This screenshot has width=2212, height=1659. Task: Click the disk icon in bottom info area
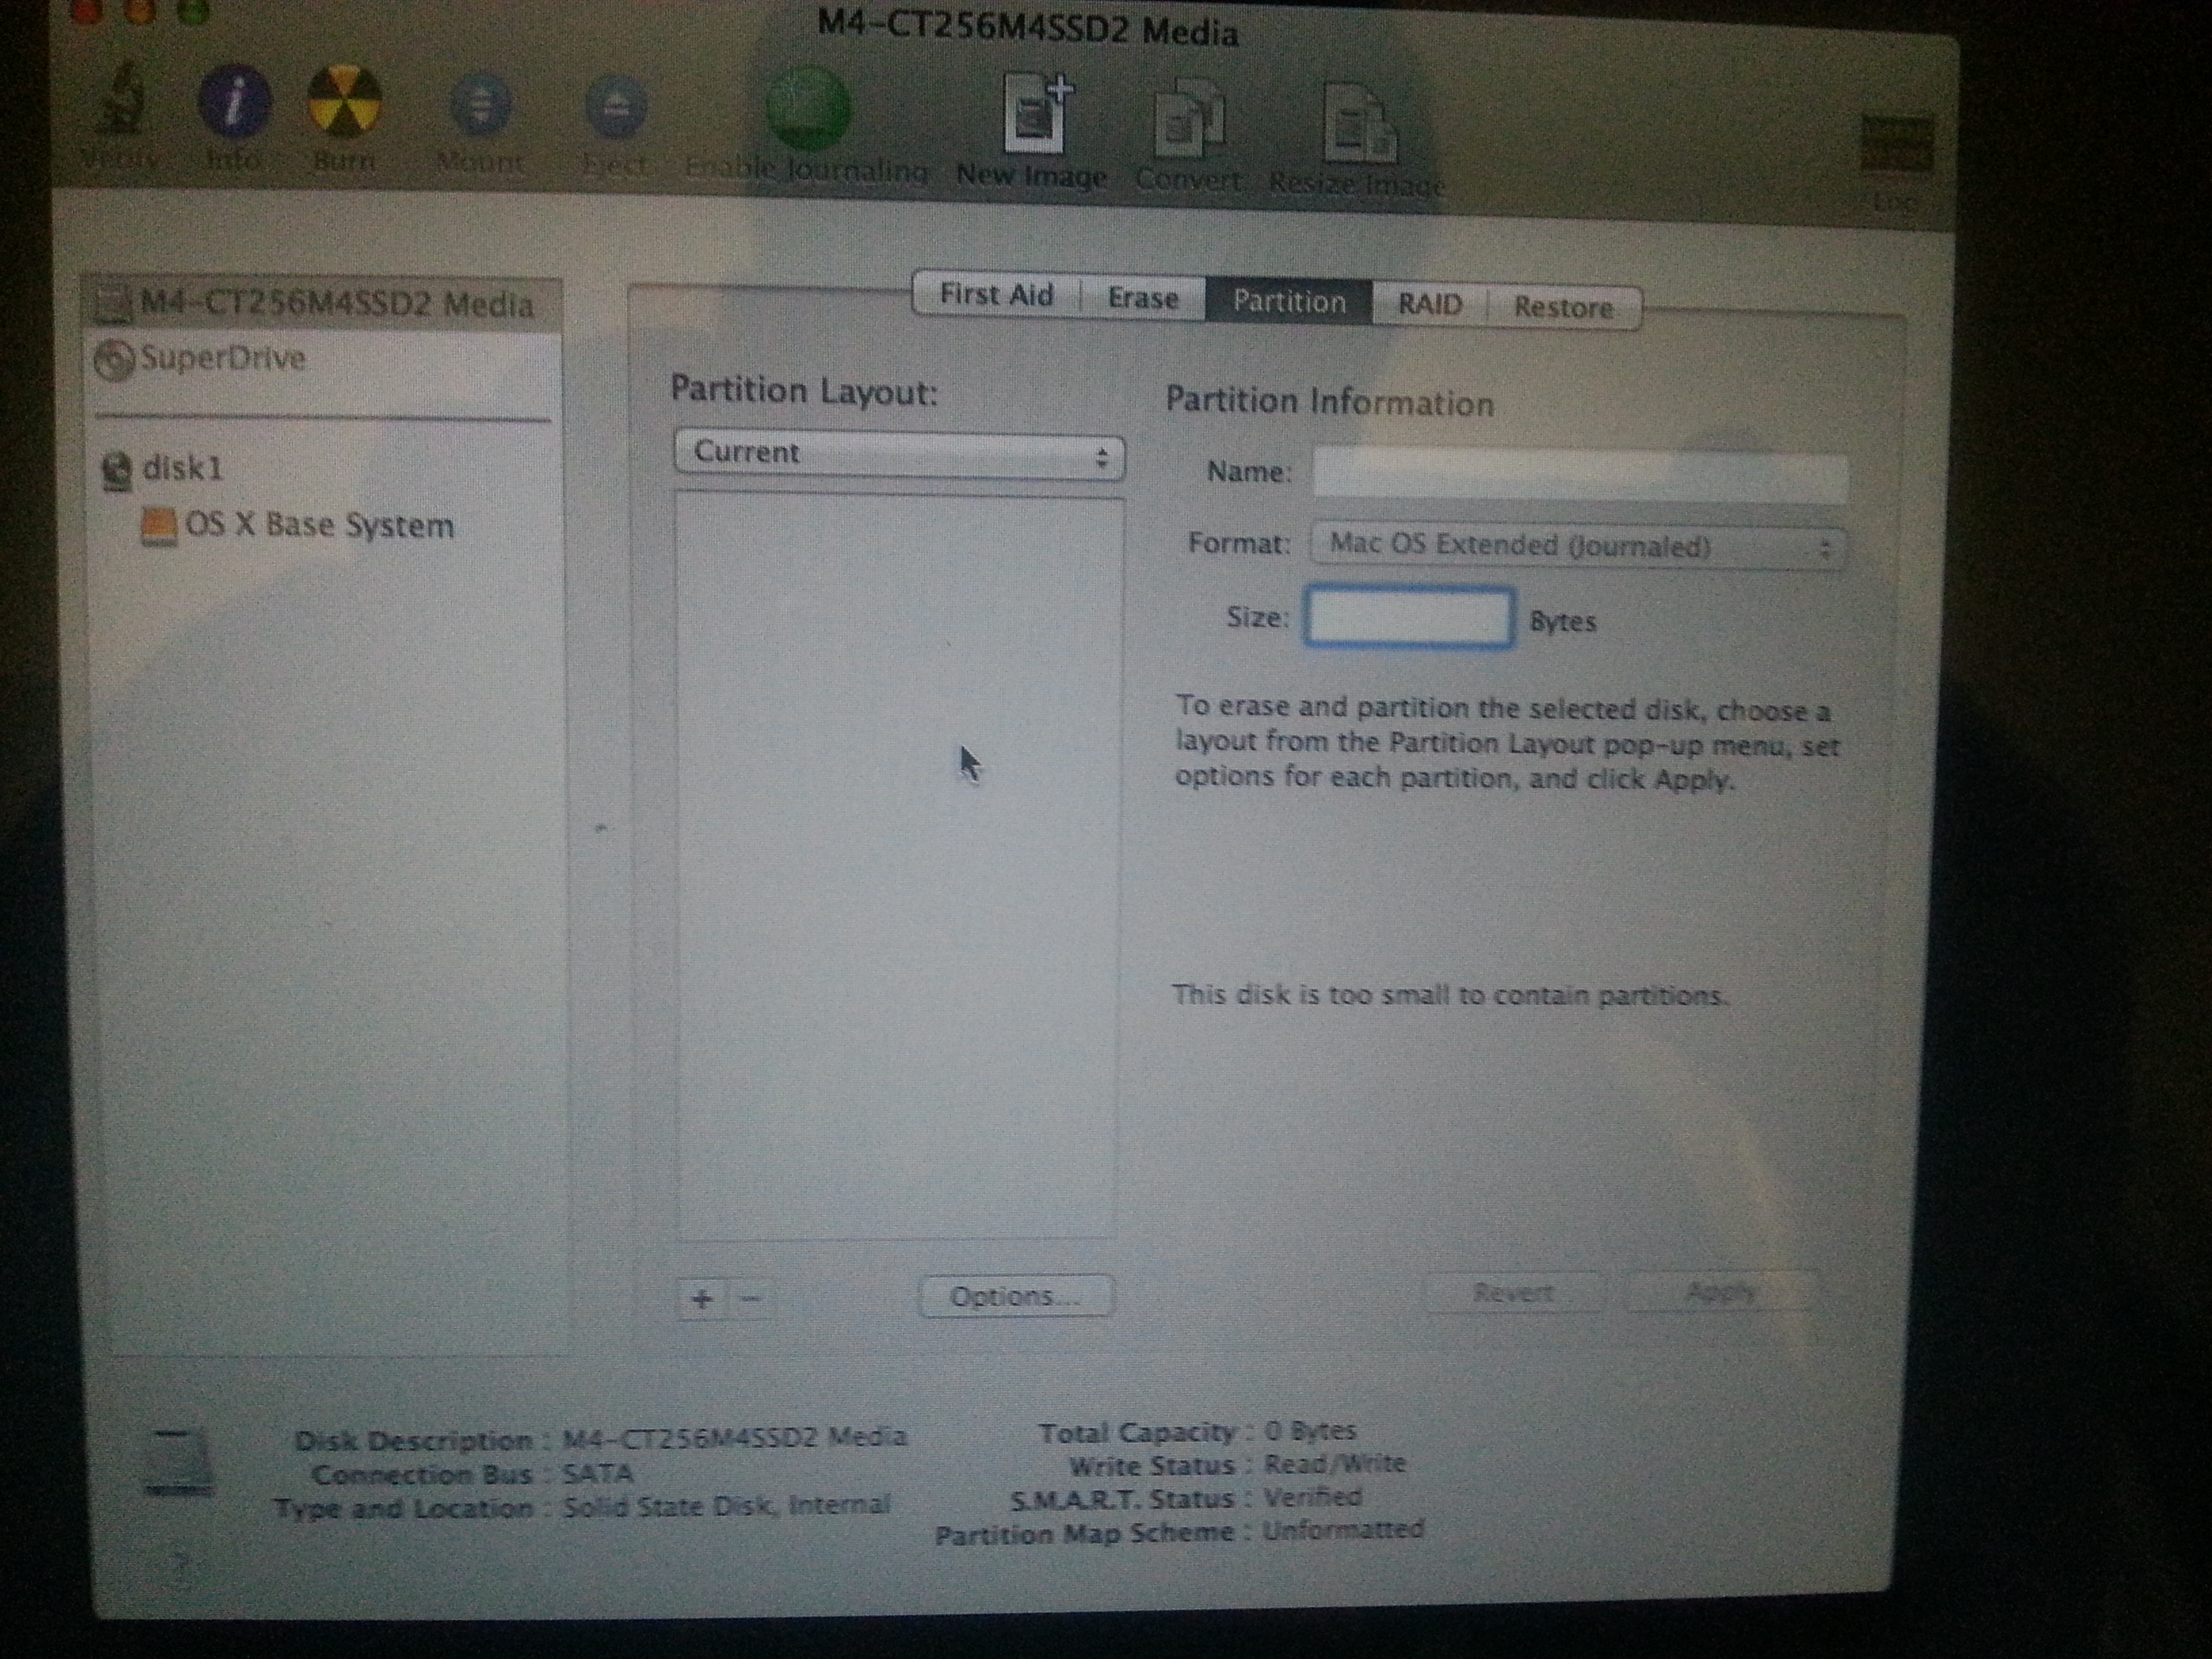(x=178, y=1462)
